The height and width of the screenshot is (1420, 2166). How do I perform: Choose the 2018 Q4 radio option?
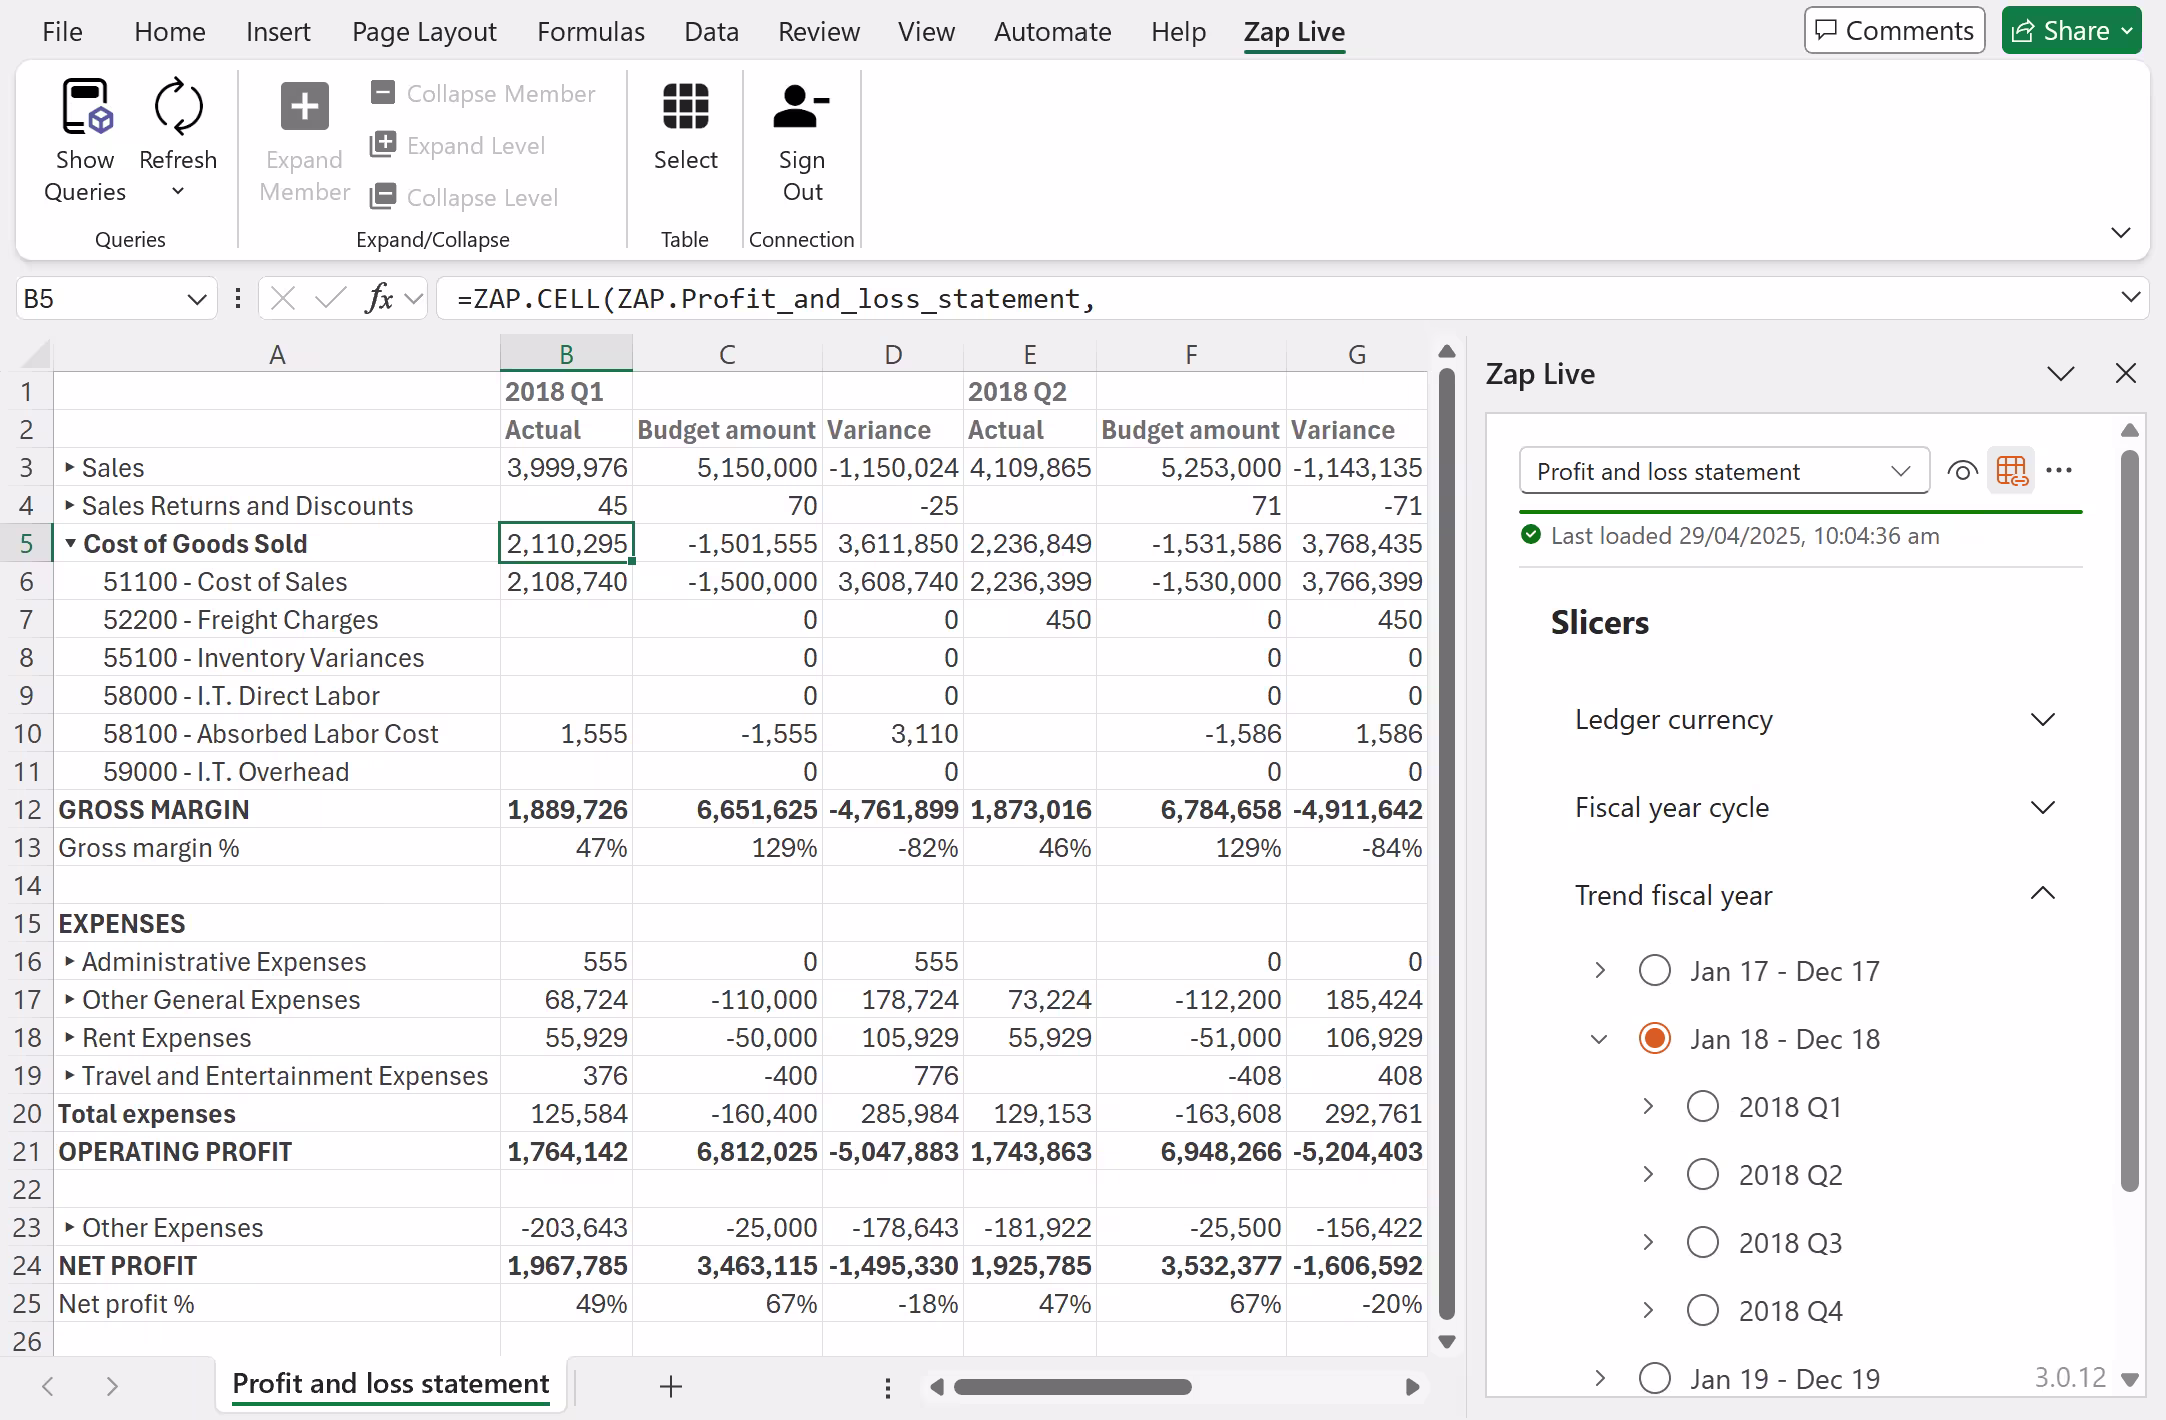(x=1703, y=1310)
